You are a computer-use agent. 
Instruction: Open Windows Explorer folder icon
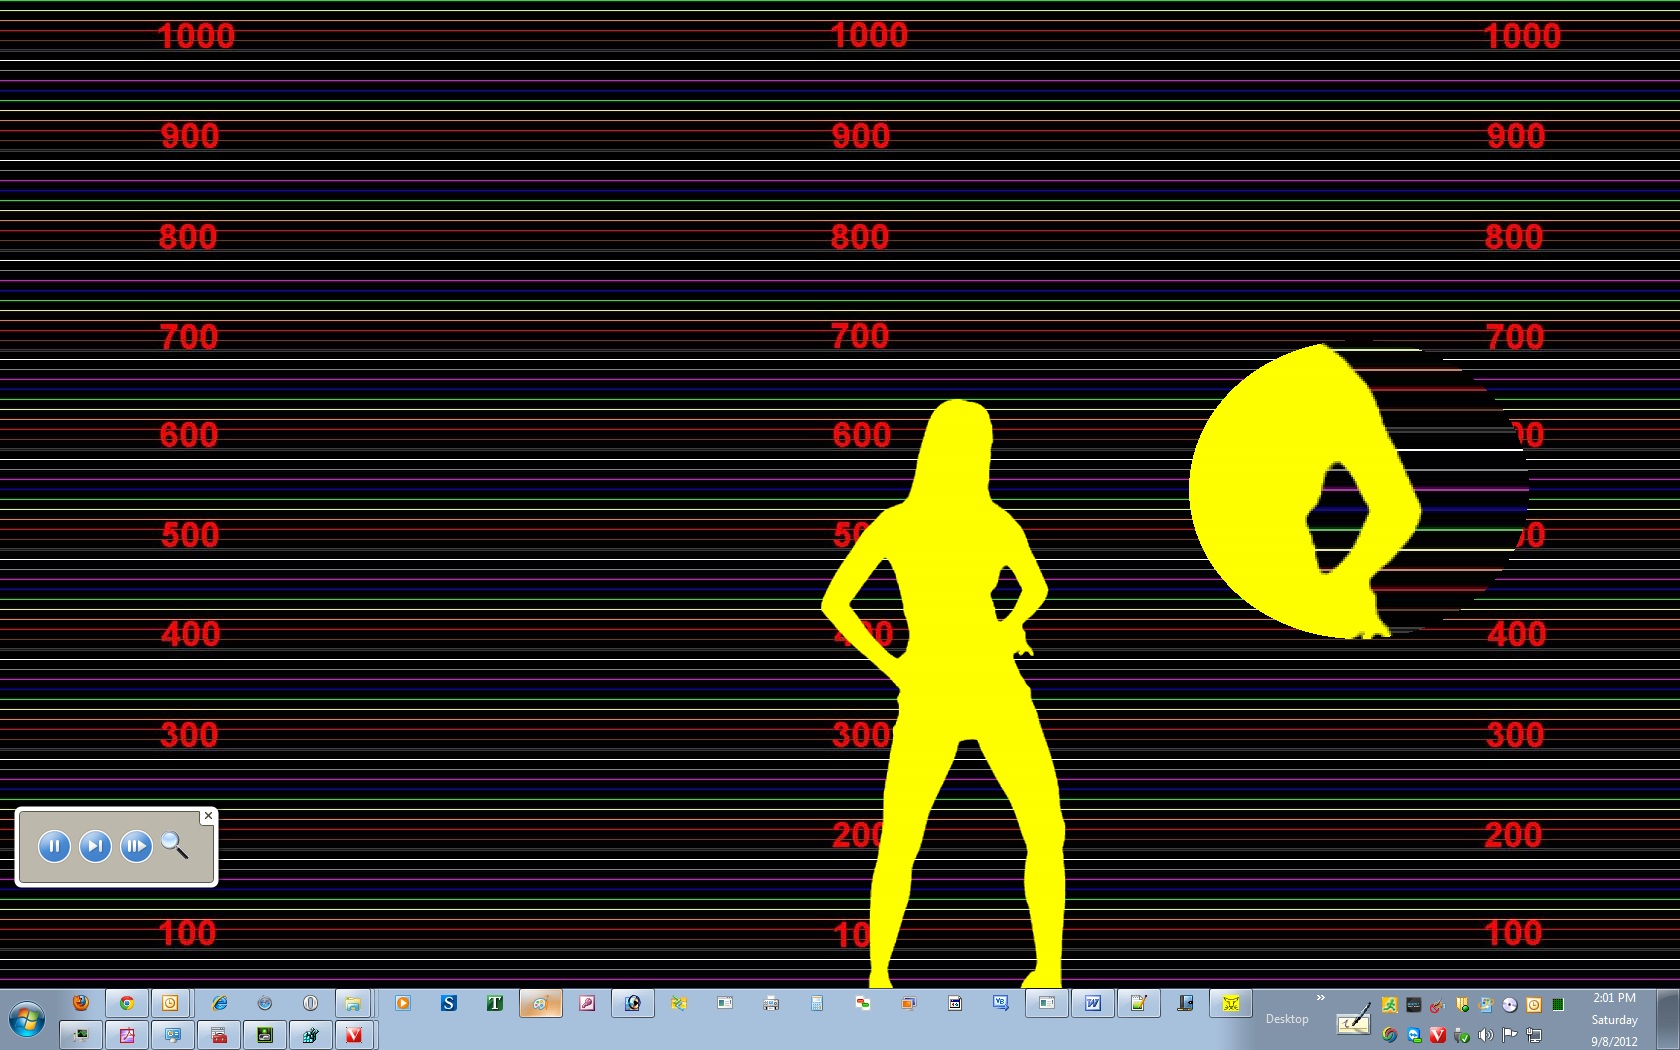tap(352, 1003)
